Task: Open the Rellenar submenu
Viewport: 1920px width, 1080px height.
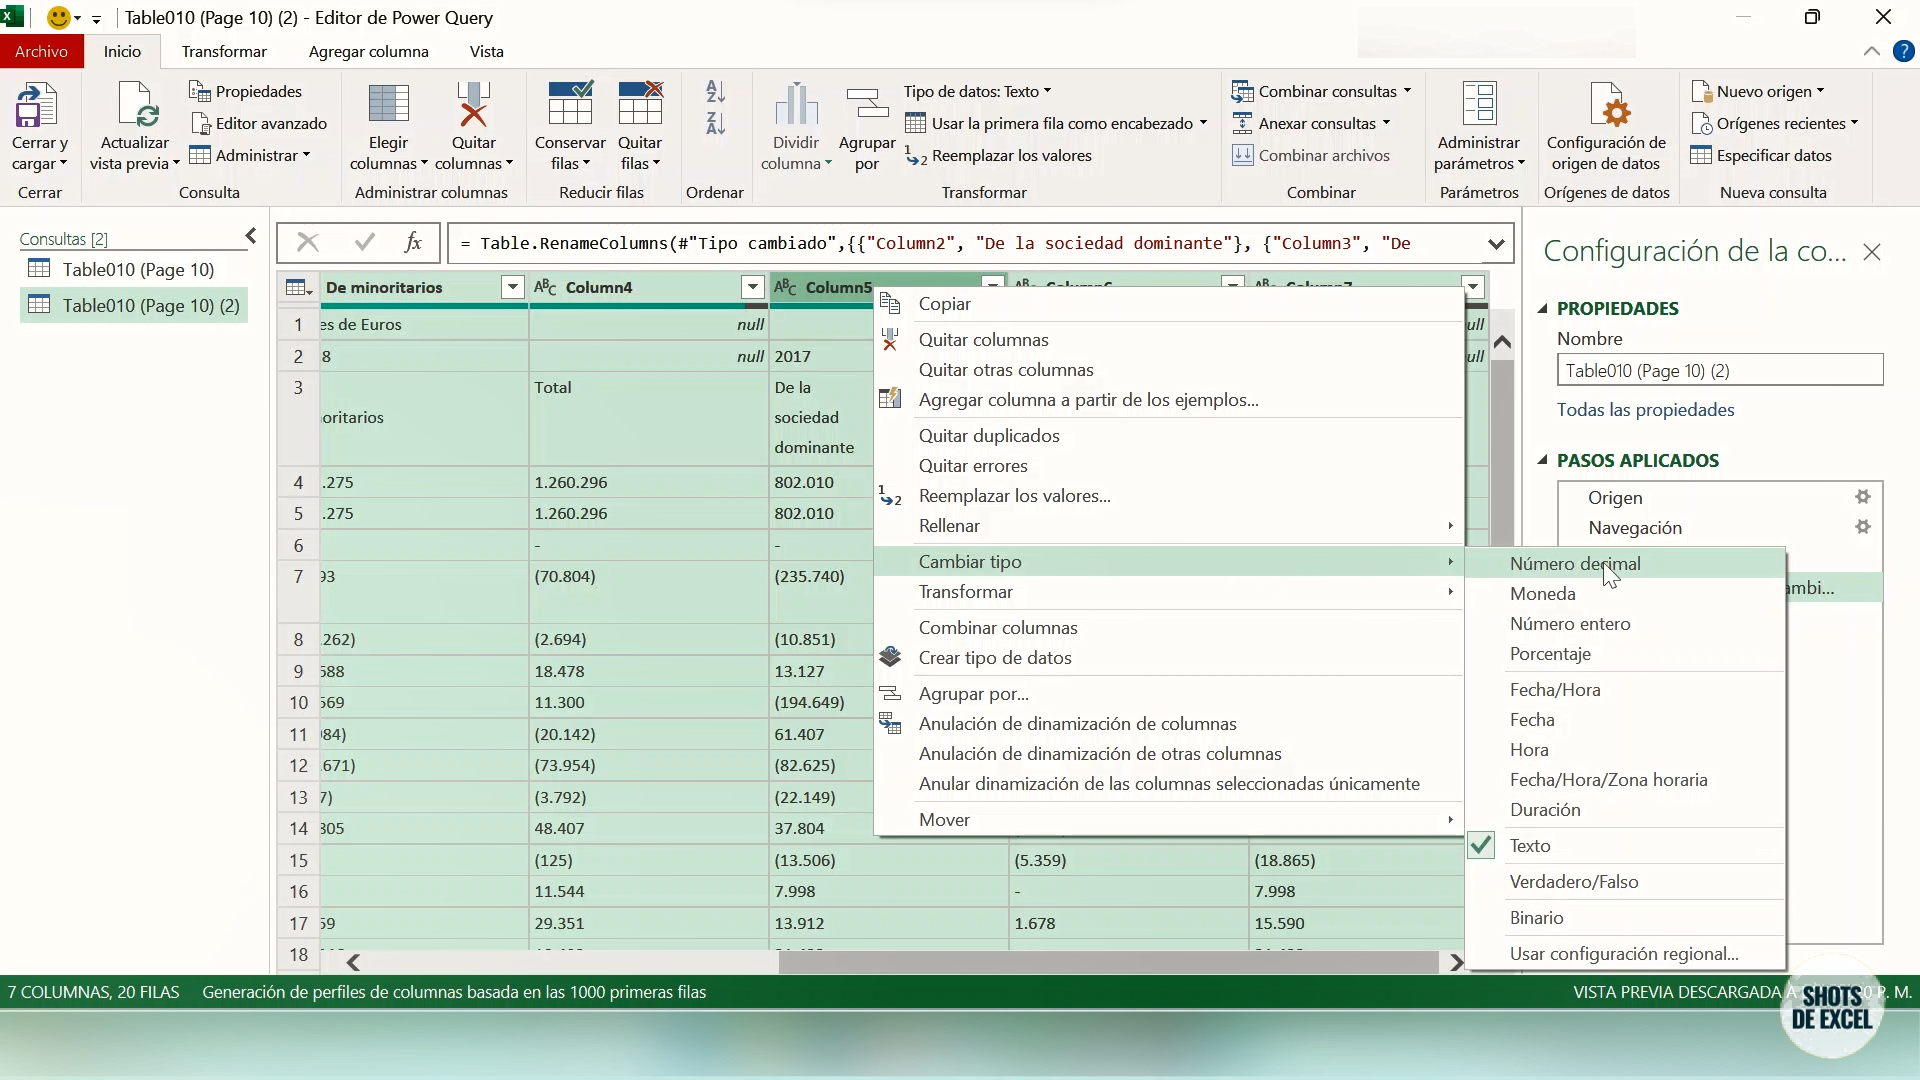Action: tap(1168, 526)
